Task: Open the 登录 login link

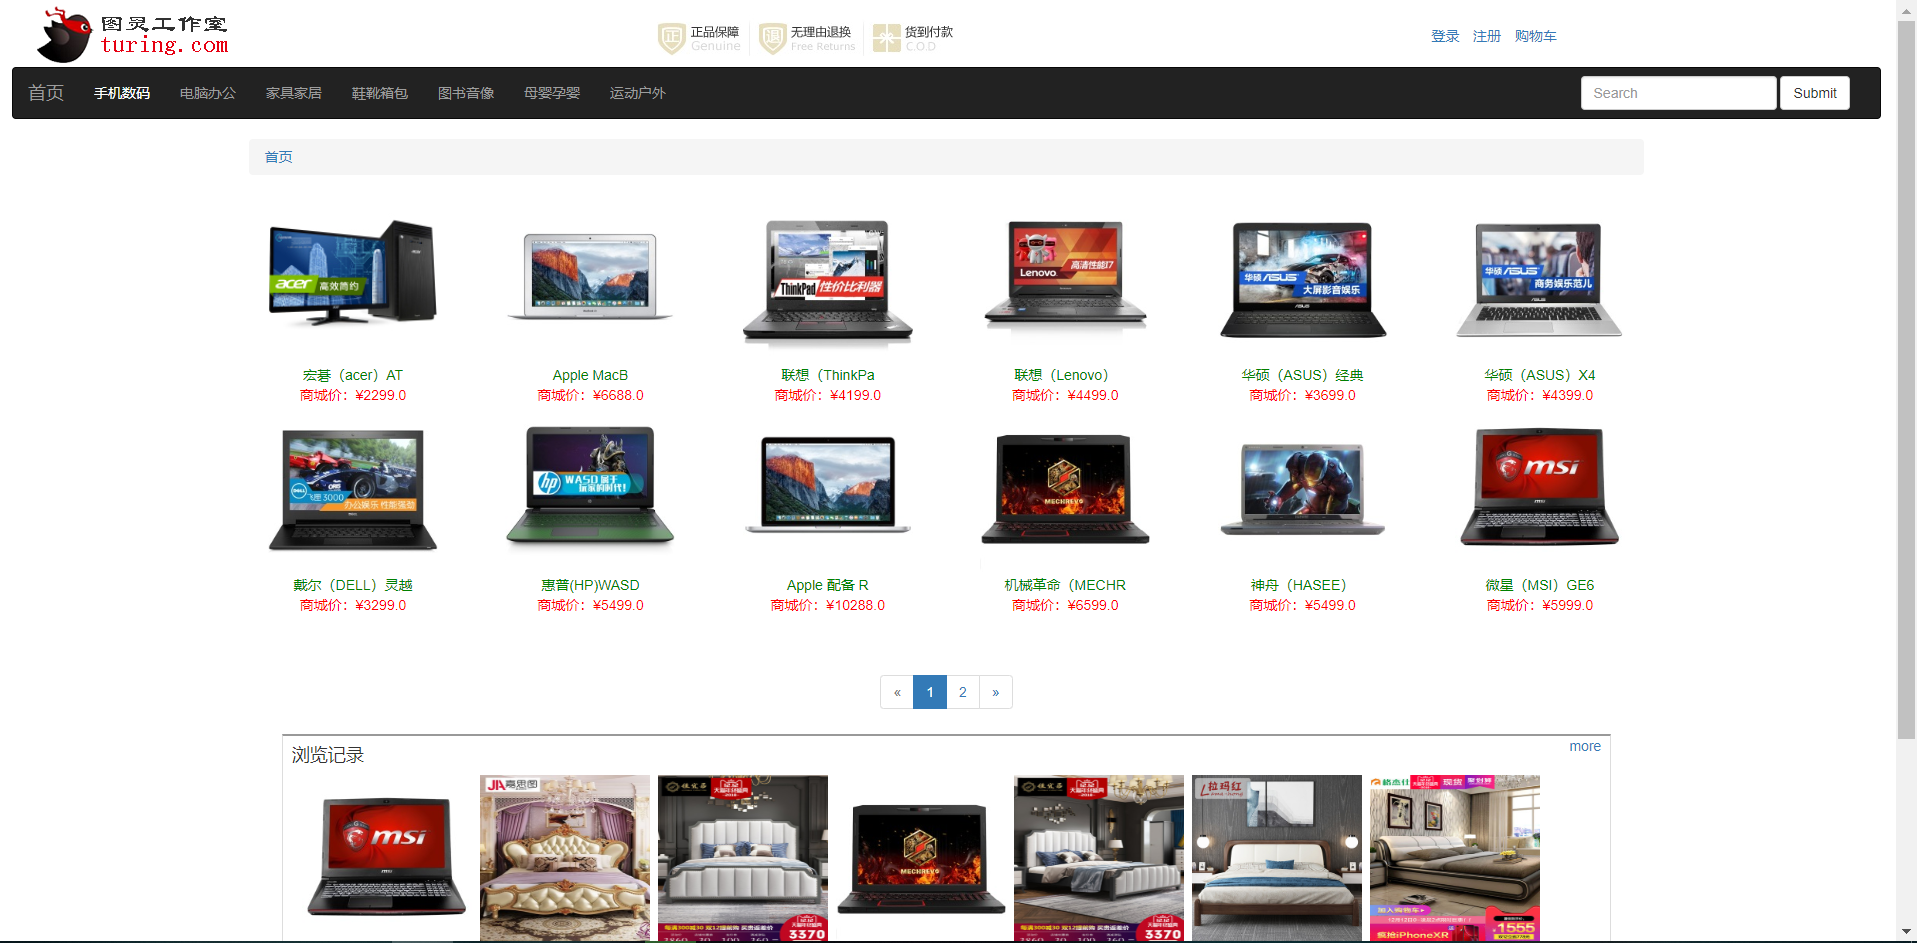Action: [x=1445, y=36]
